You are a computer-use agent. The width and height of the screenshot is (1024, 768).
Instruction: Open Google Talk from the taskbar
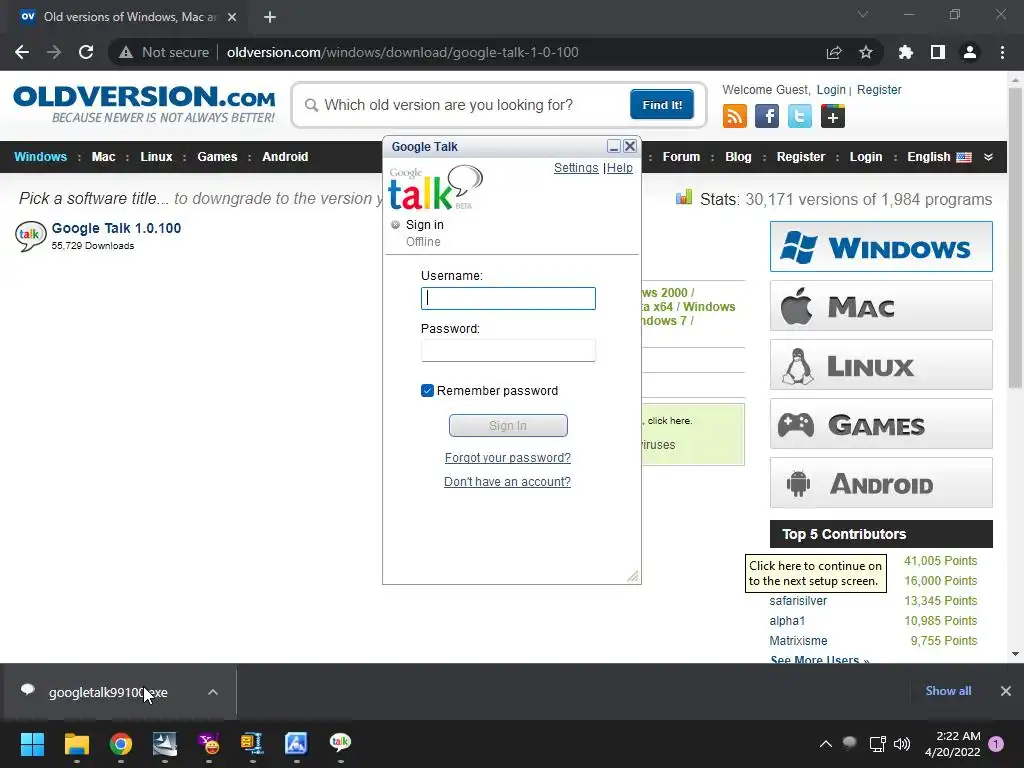[340, 742]
